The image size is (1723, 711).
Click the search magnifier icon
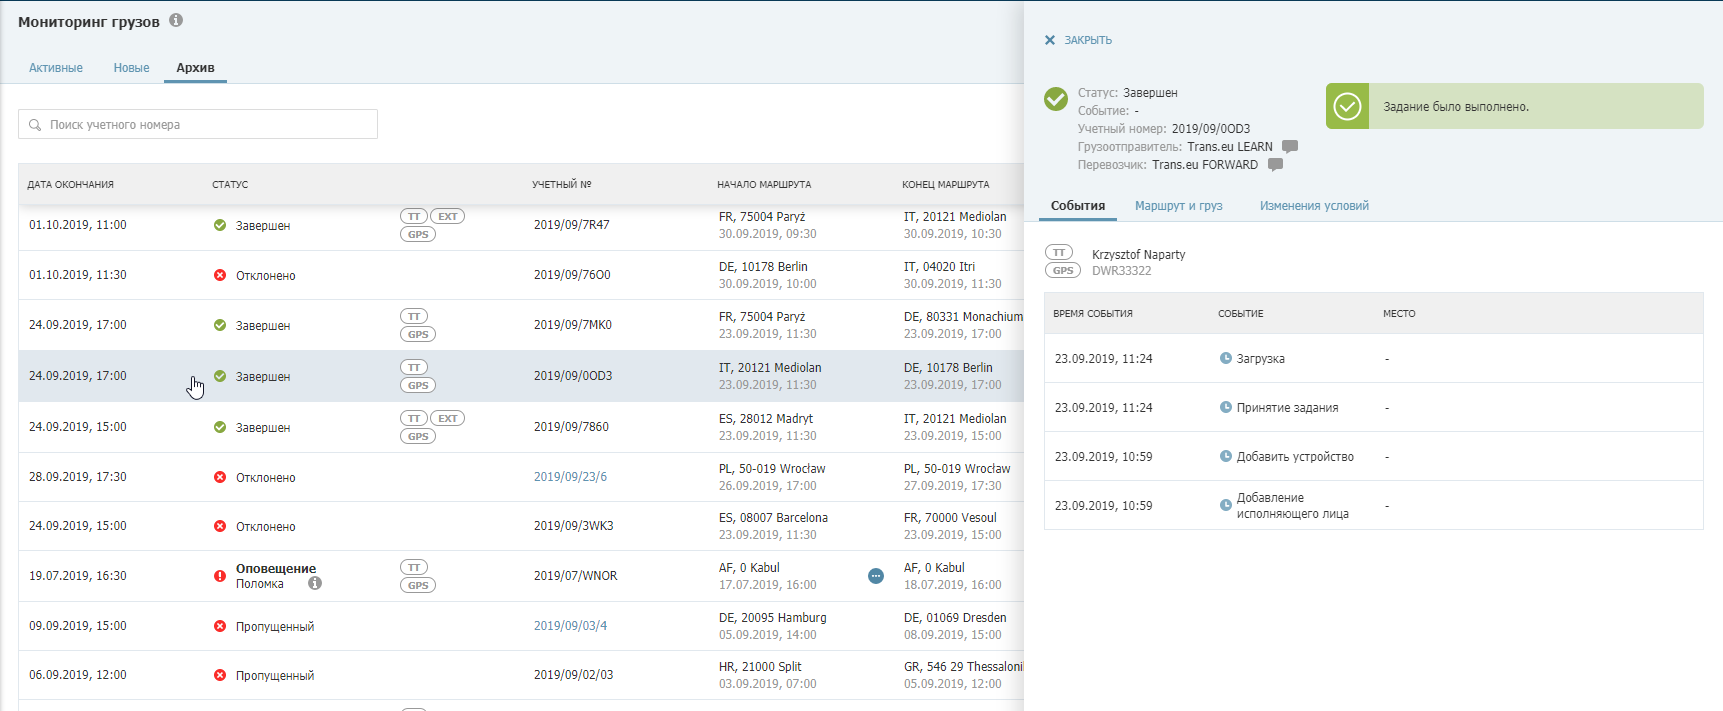tap(35, 125)
